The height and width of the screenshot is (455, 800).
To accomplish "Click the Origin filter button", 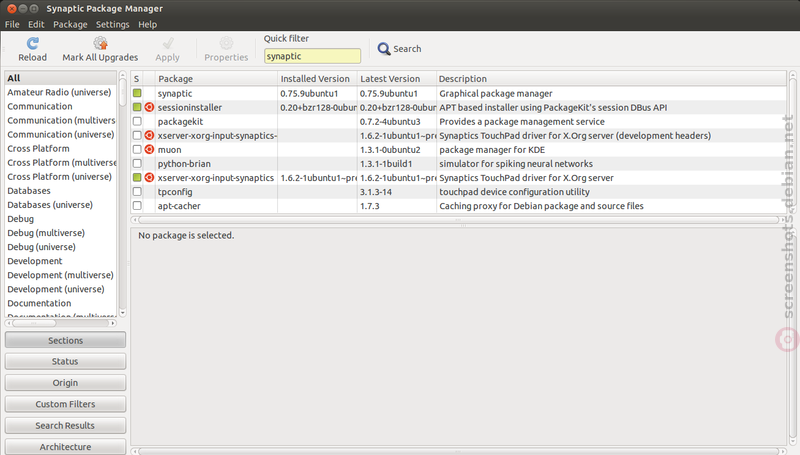I will click(65, 383).
